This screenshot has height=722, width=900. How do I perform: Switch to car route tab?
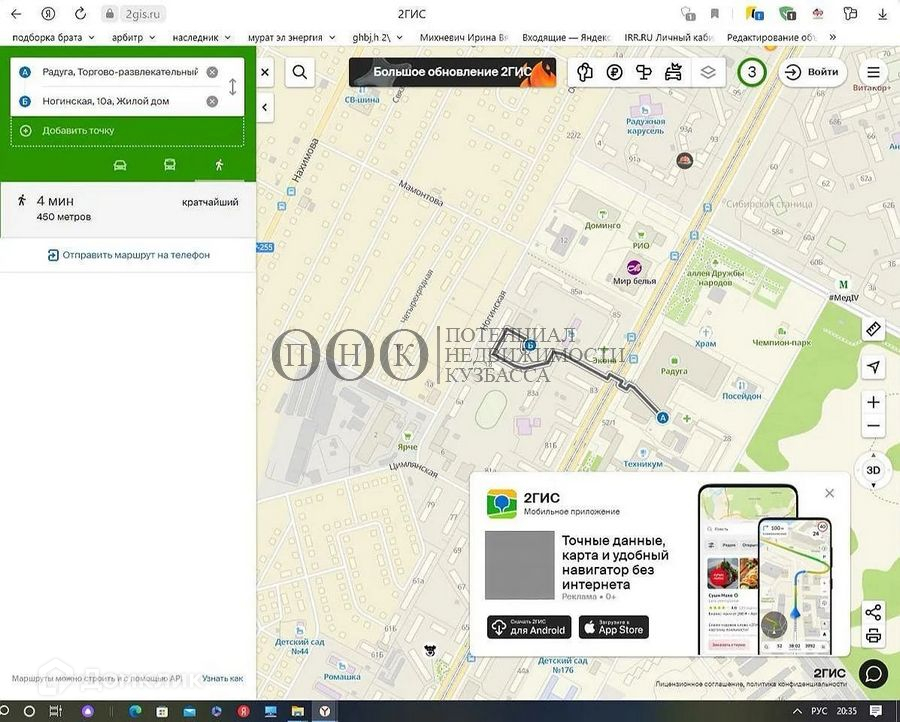click(120, 165)
